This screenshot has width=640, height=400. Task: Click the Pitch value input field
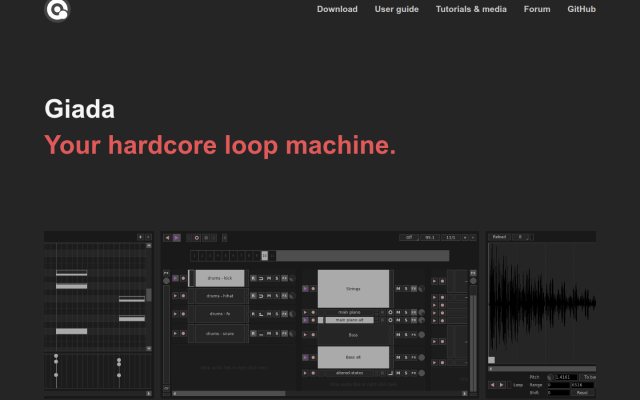pos(566,377)
